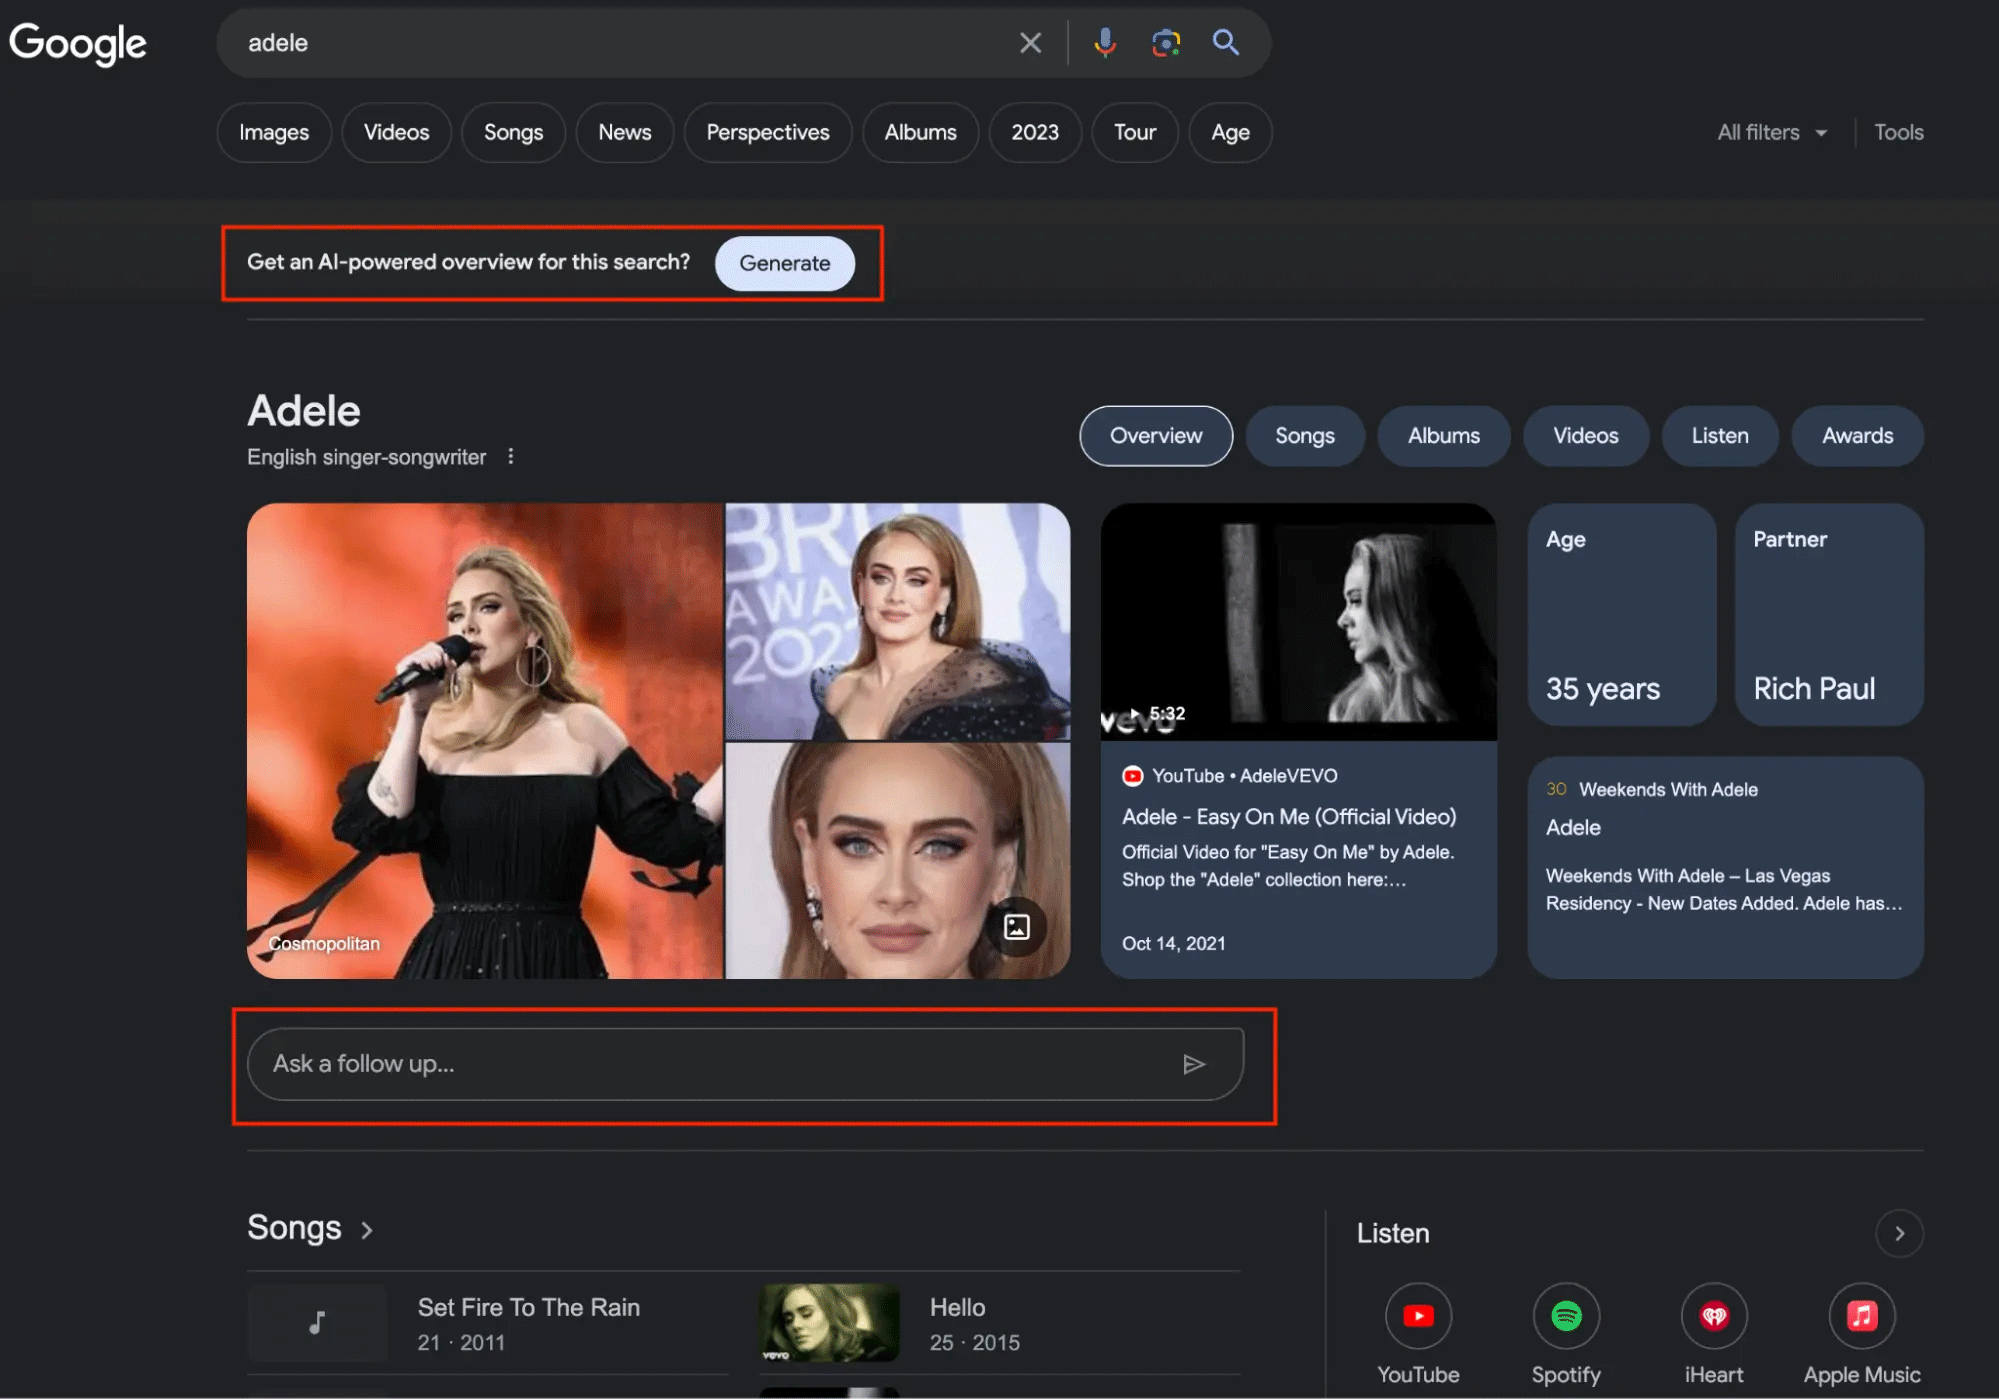This screenshot has height=1399, width=1999.
Task: Click the YouTube VEVO play icon
Action: point(1130,711)
